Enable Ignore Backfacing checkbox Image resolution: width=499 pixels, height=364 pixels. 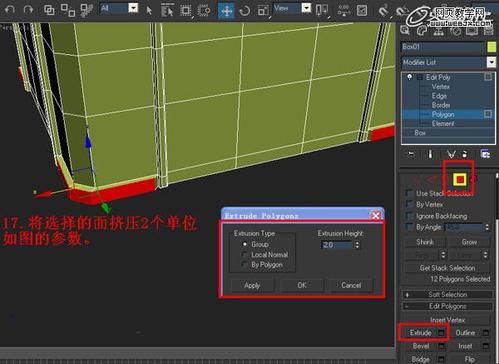tap(409, 216)
